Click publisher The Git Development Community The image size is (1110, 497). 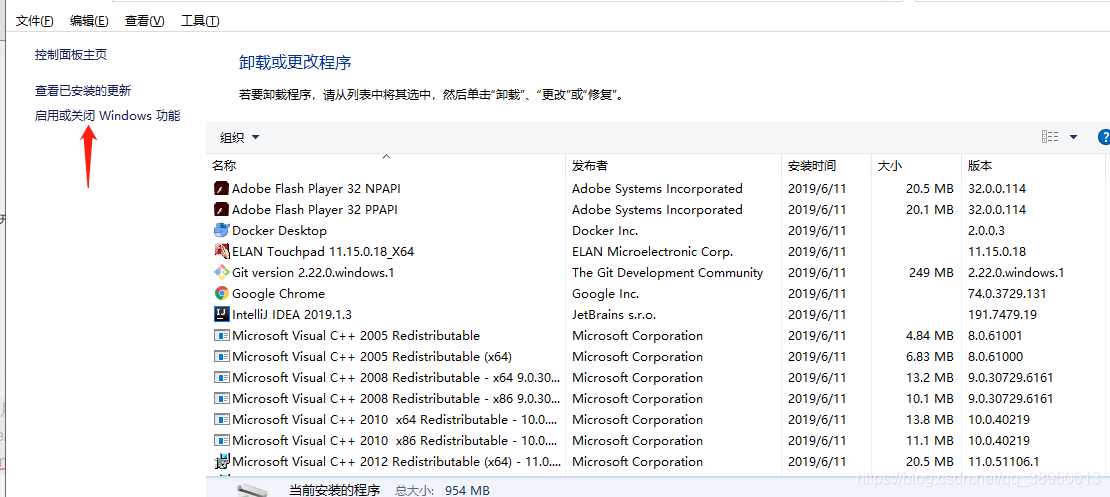(668, 273)
